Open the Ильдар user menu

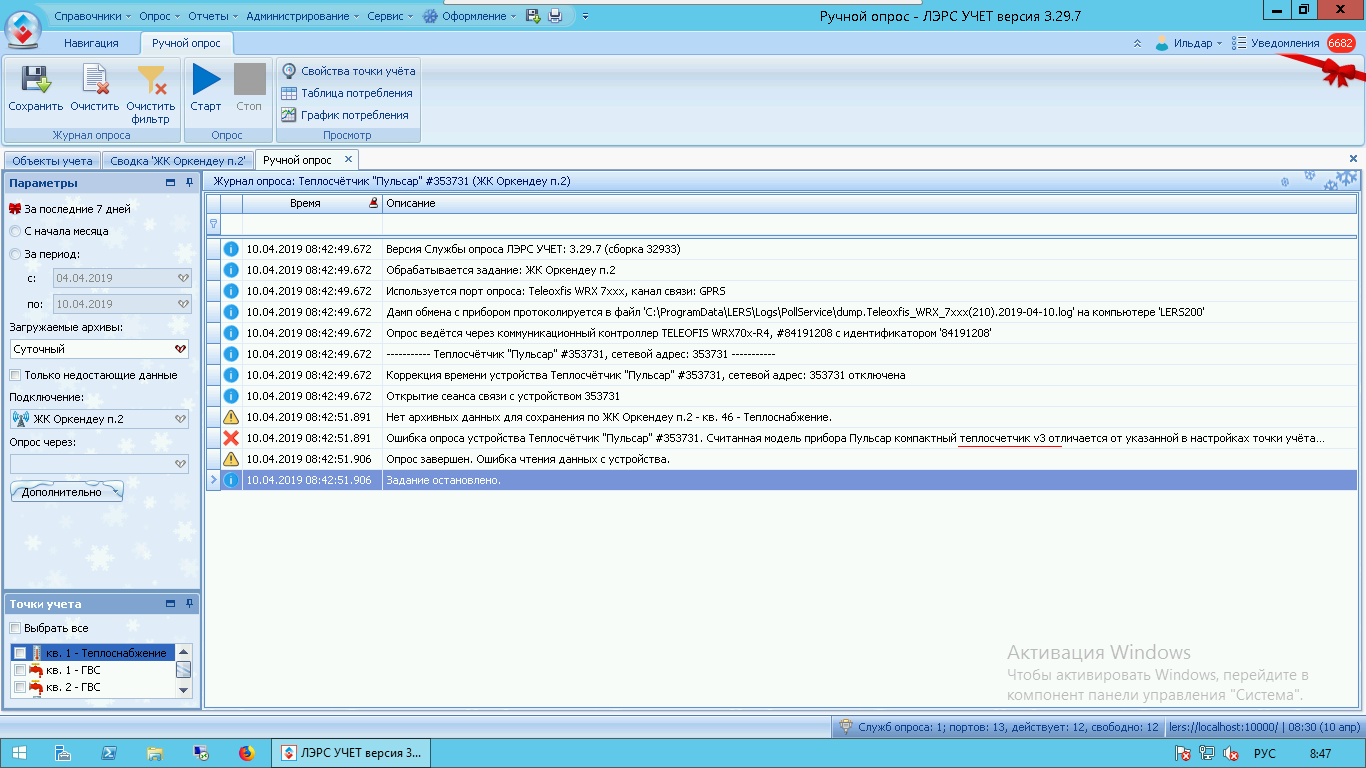pyautogui.click(x=1189, y=43)
